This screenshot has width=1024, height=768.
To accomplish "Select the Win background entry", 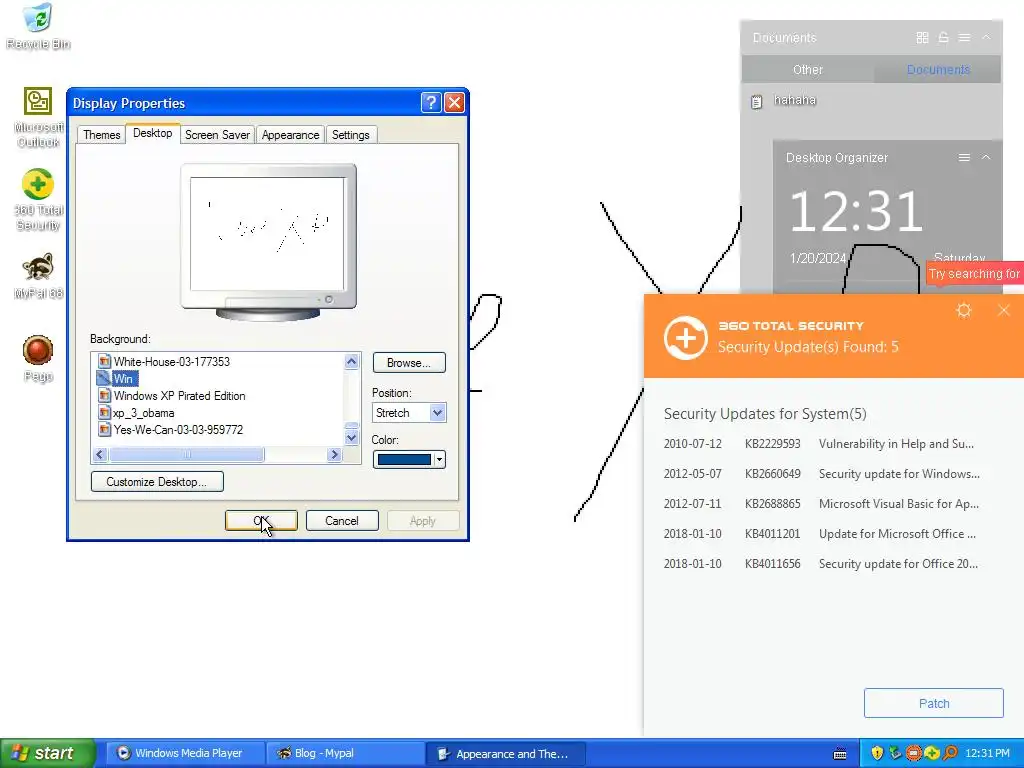I will [118, 378].
